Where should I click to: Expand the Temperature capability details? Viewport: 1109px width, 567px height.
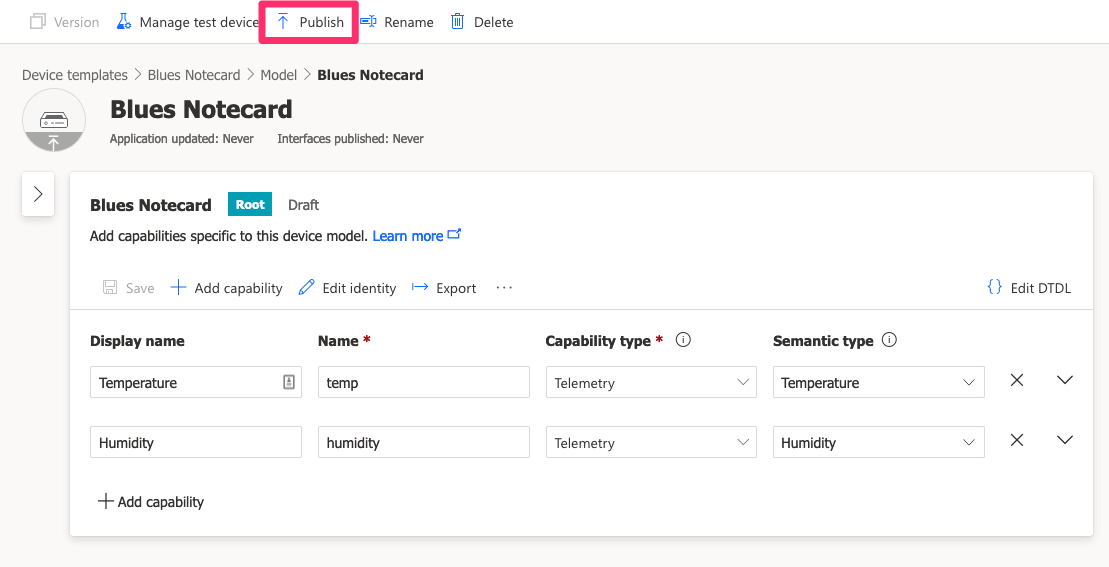coord(1064,380)
